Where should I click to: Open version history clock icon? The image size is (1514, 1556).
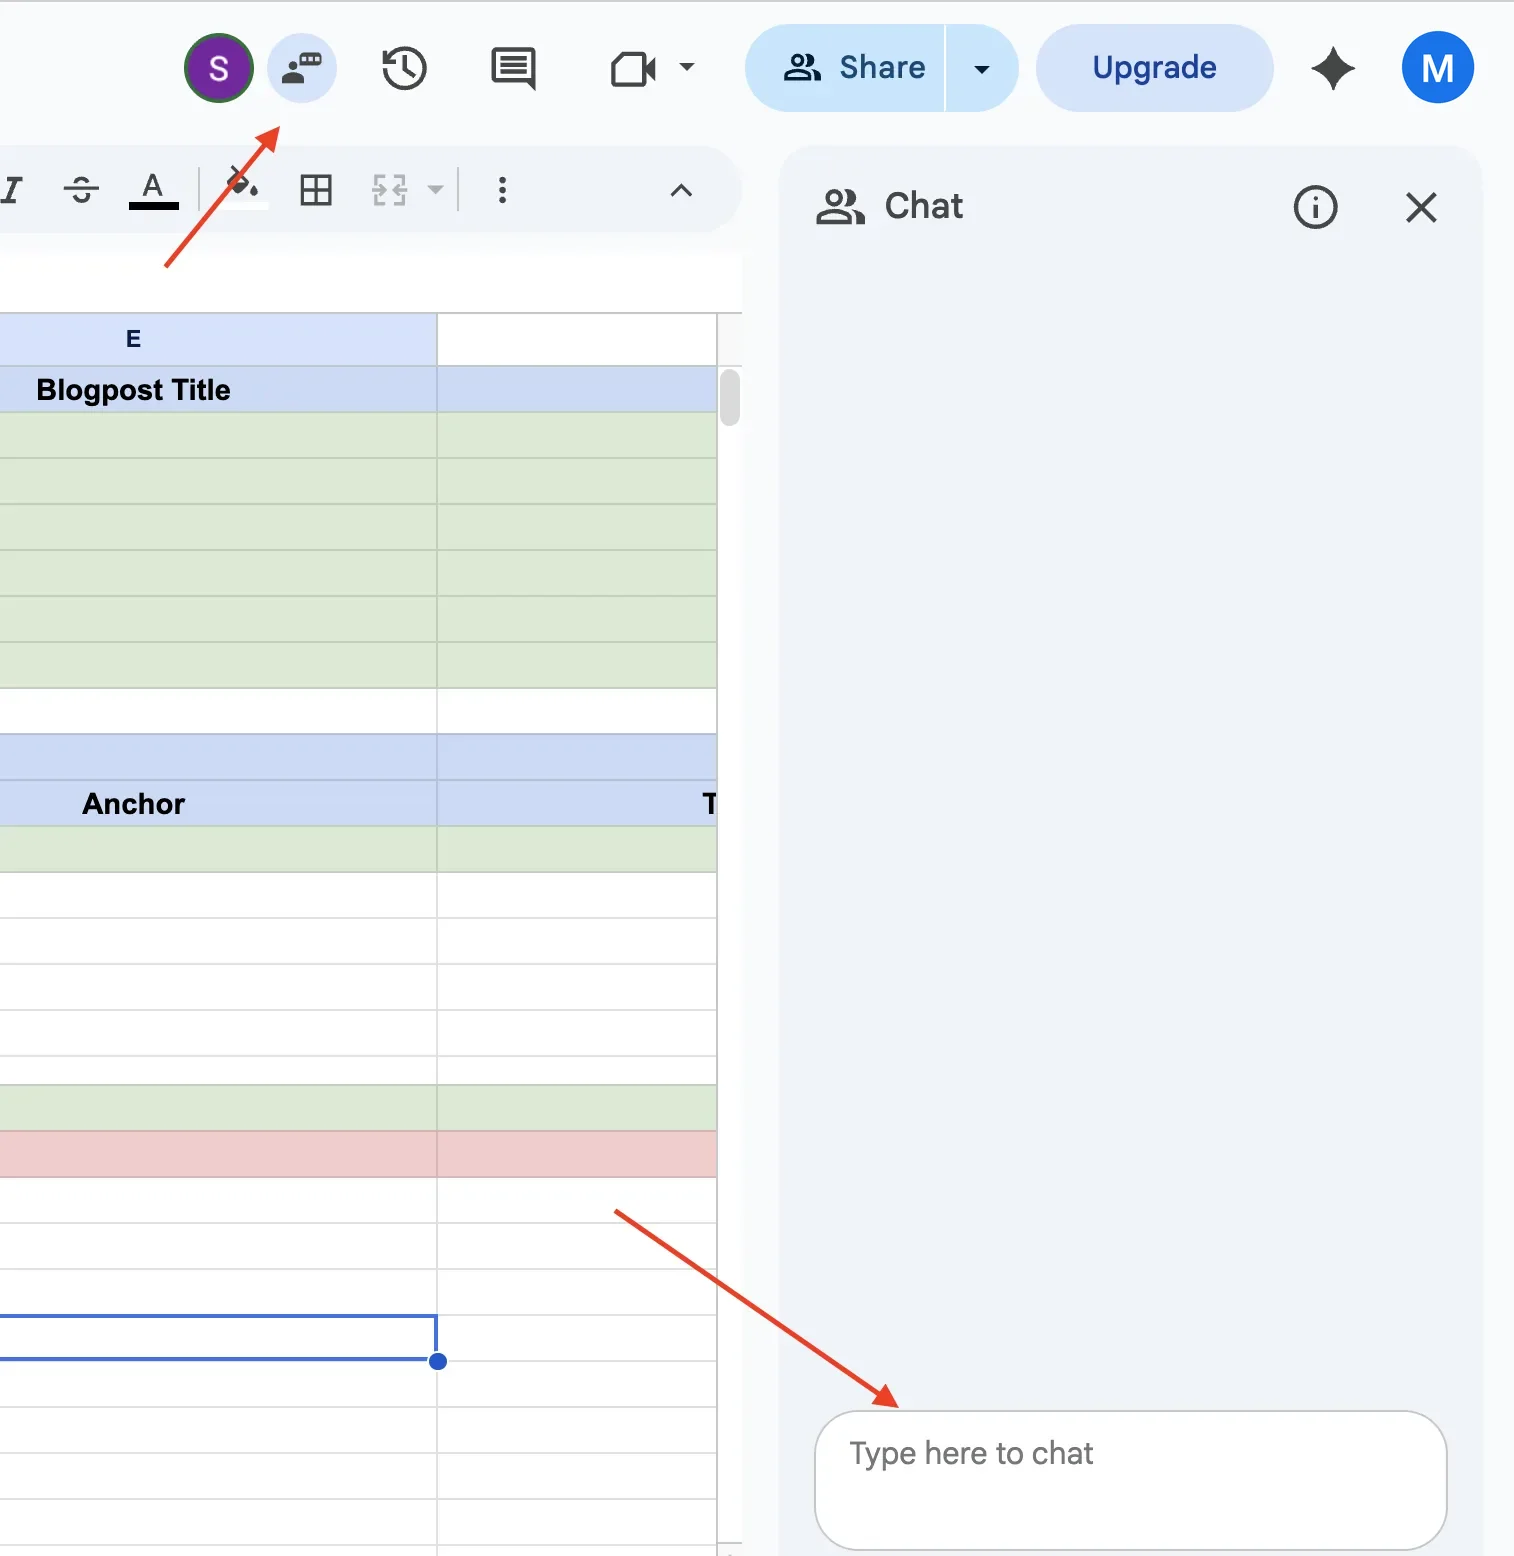404,68
